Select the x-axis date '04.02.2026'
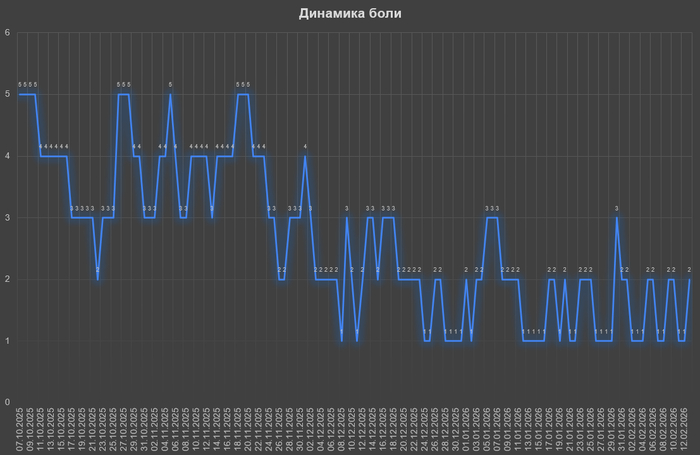Screen dimensions: 700x455 click(x=642, y=430)
